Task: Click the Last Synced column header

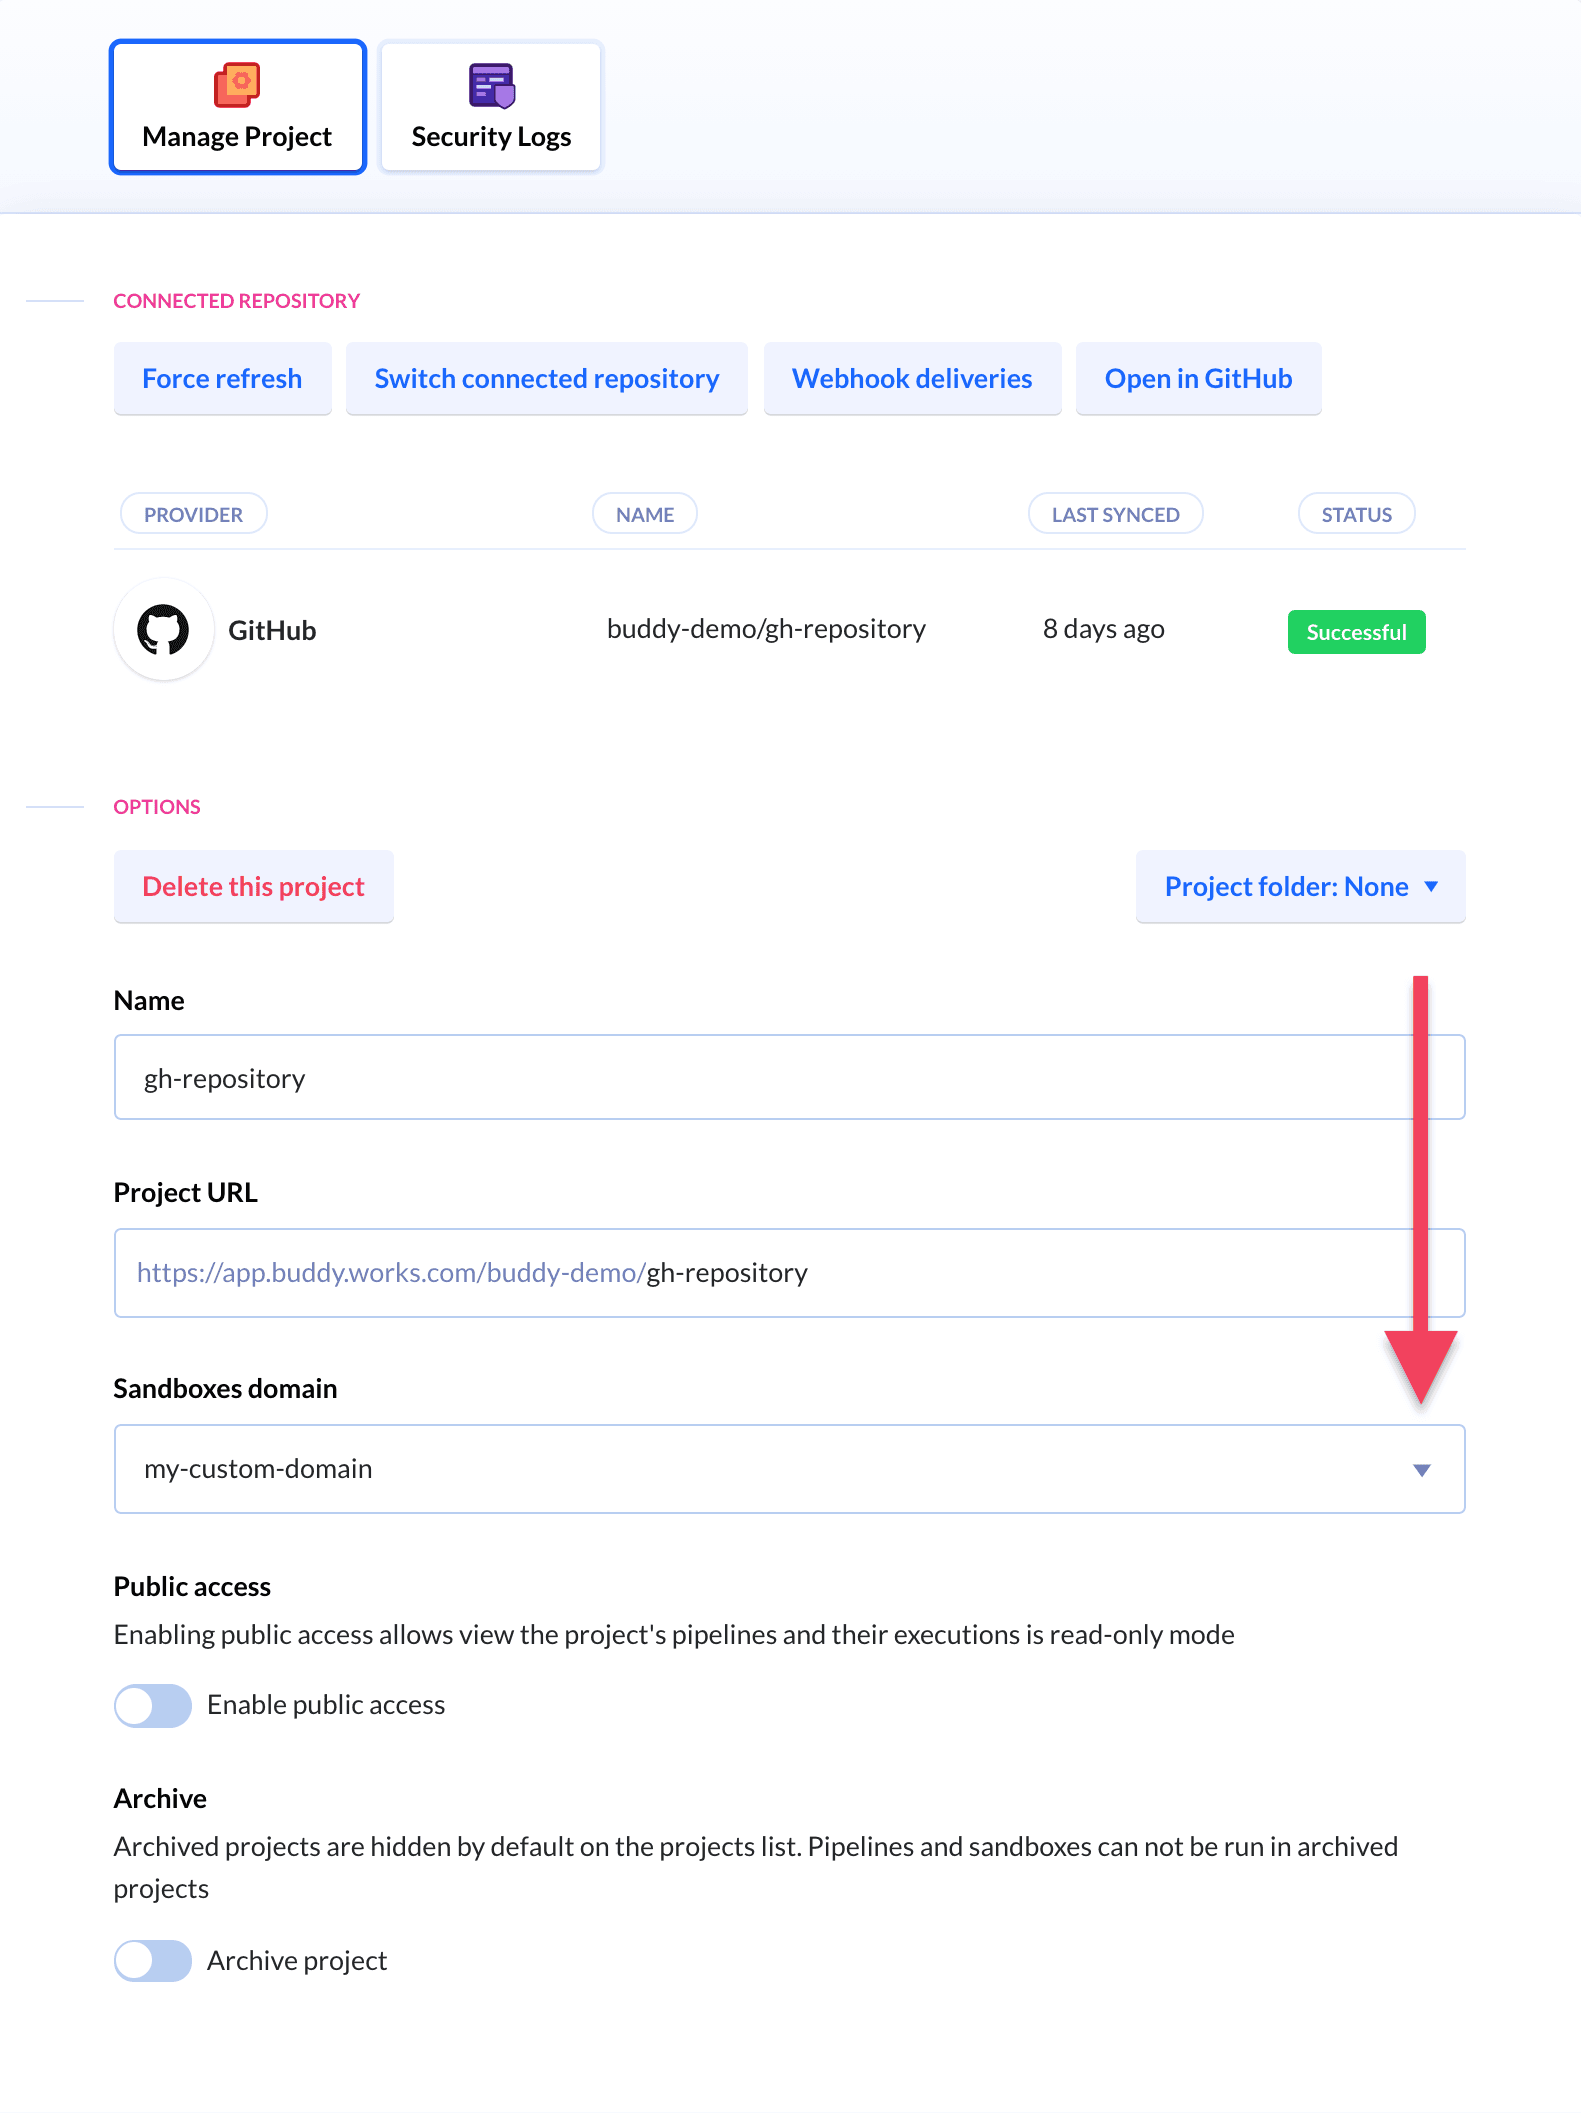Action: tap(1115, 514)
